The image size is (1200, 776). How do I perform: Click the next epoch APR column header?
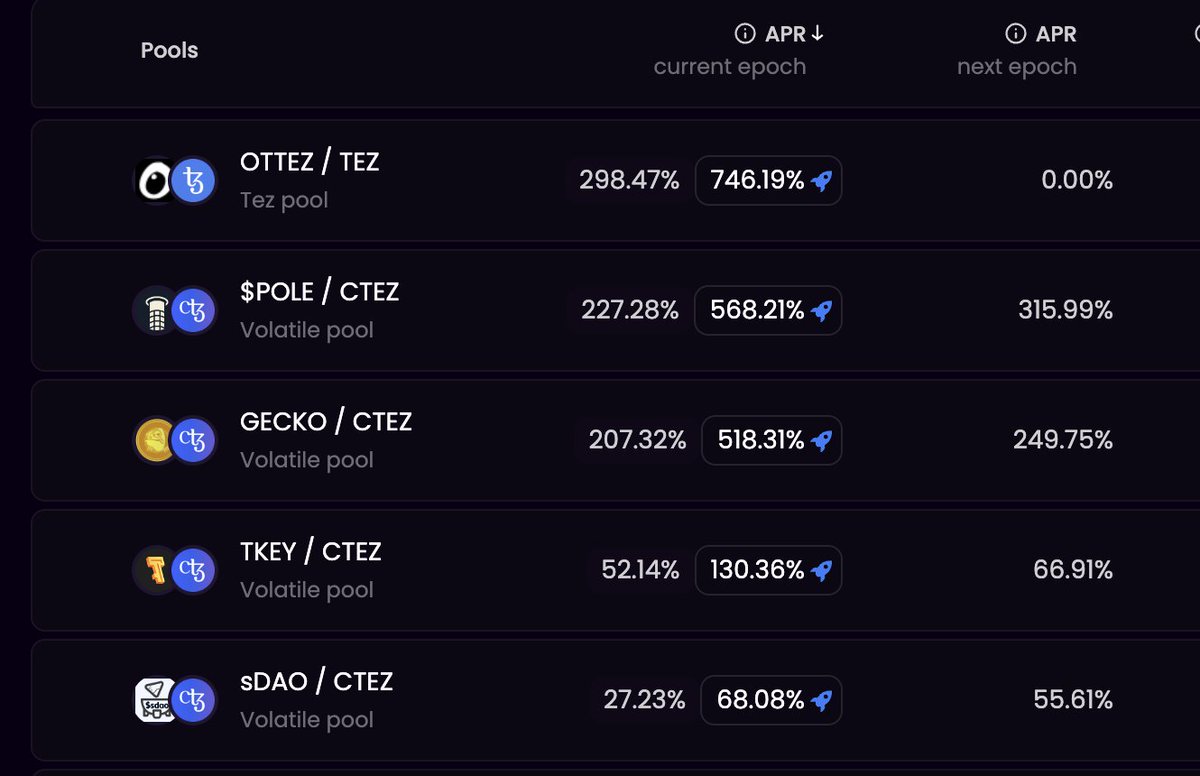[x=1017, y=50]
